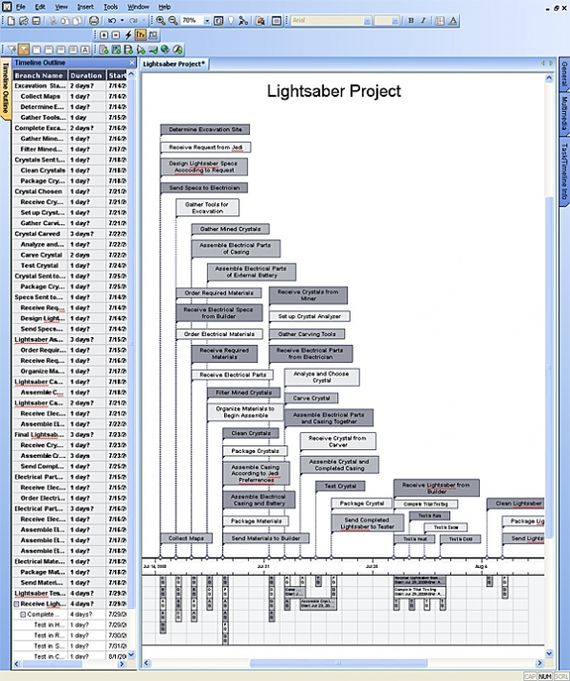The image size is (570, 681).
Task: Click the boxed letter A icon
Action: [x=85, y=50]
